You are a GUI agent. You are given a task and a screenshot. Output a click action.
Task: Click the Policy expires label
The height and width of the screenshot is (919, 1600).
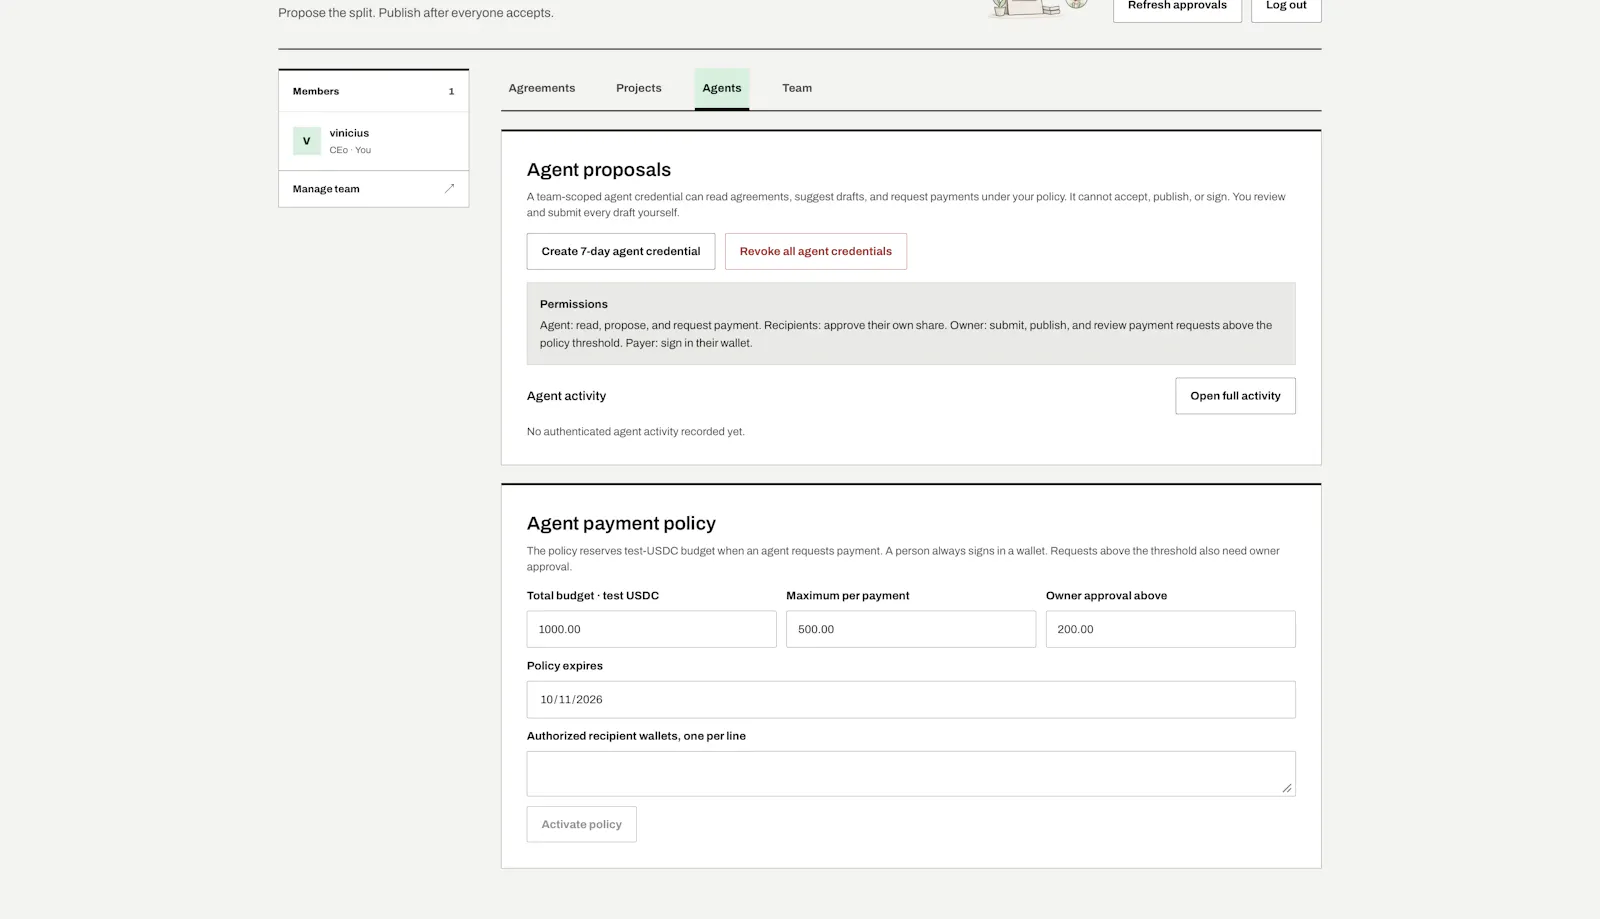point(565,666)
